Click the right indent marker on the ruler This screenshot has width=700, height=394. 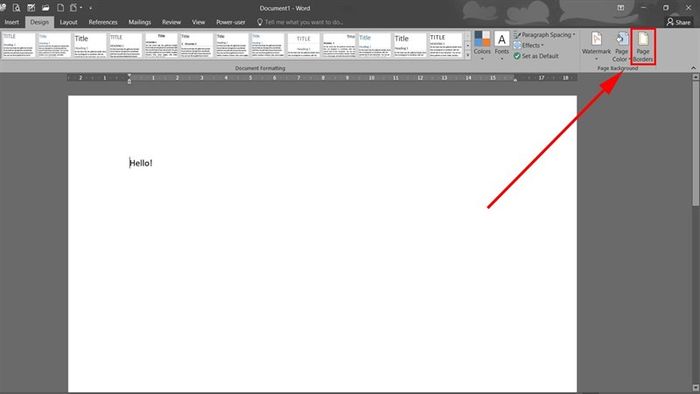pyautogui.click(x=515, y=79)
